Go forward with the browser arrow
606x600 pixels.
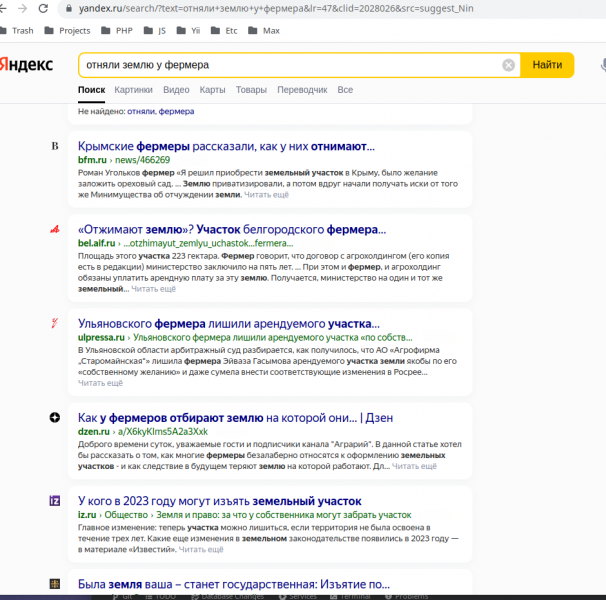(22, 9)
